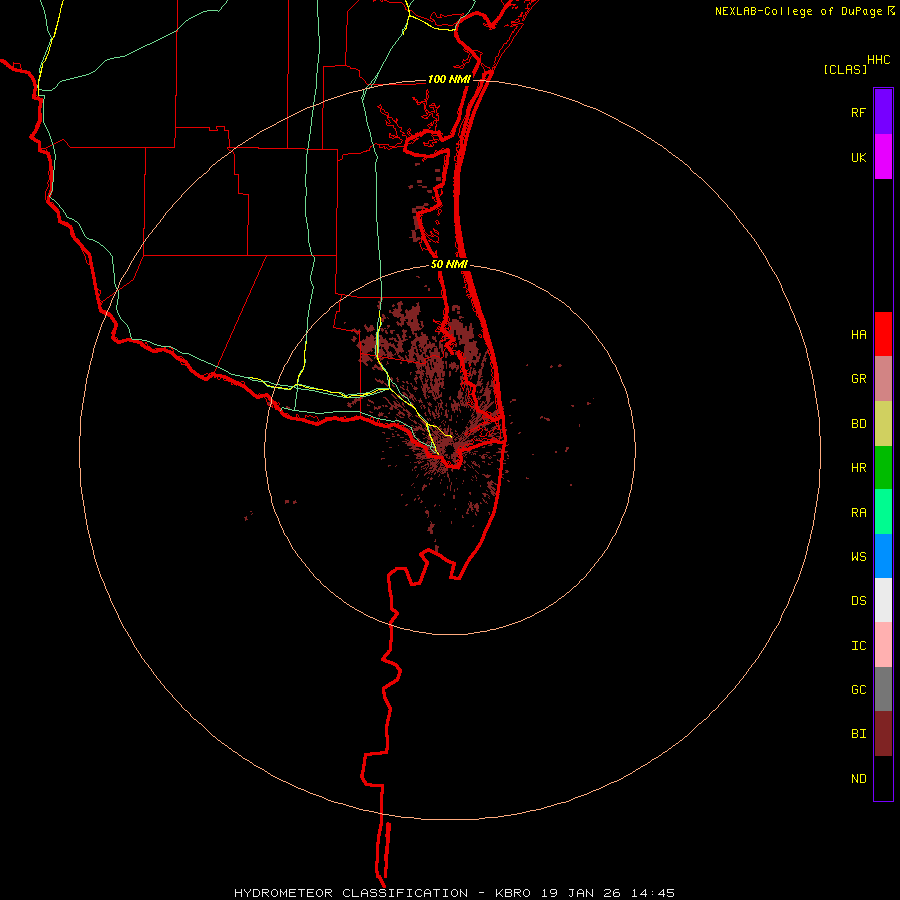Image resolution: width=900 pixels, height=900 pixels.
Task: Click the HA red legend swatch
Action: point(883,334)
